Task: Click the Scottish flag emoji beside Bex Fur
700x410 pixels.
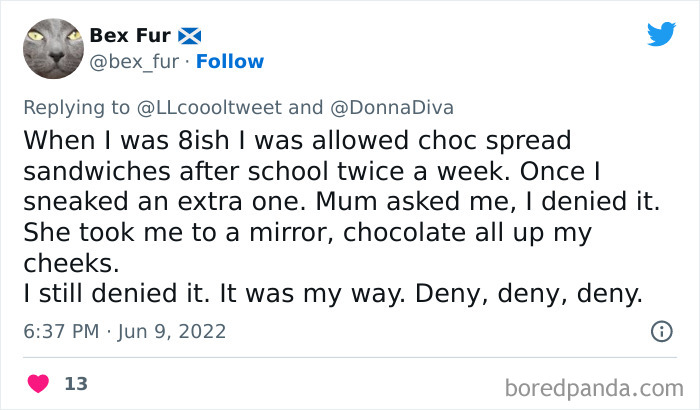Action: click(x=190, y=36)
